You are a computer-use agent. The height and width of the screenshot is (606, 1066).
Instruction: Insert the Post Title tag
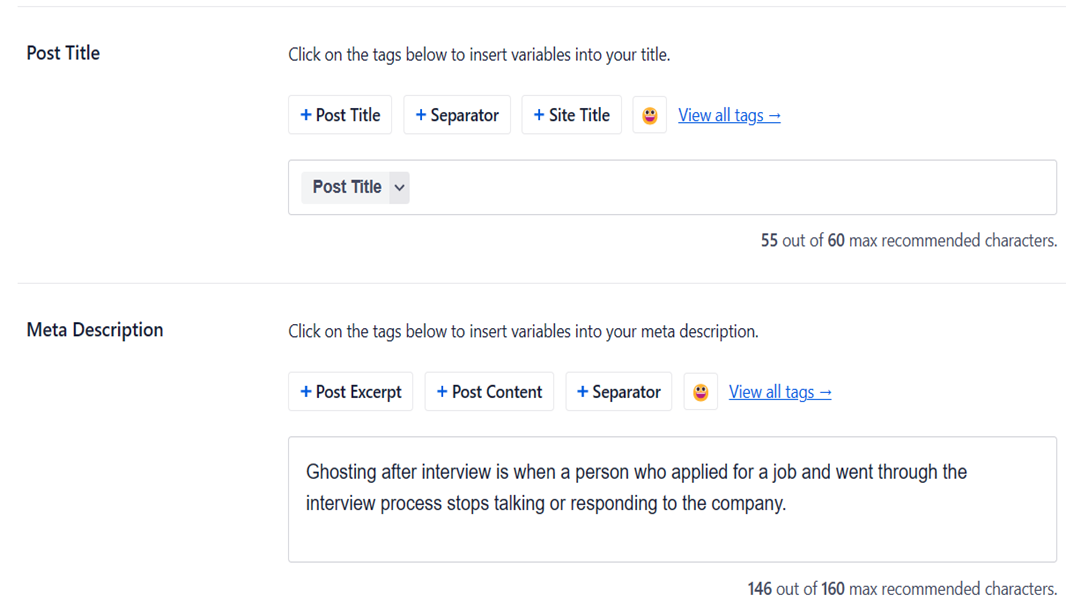[340, 115]
